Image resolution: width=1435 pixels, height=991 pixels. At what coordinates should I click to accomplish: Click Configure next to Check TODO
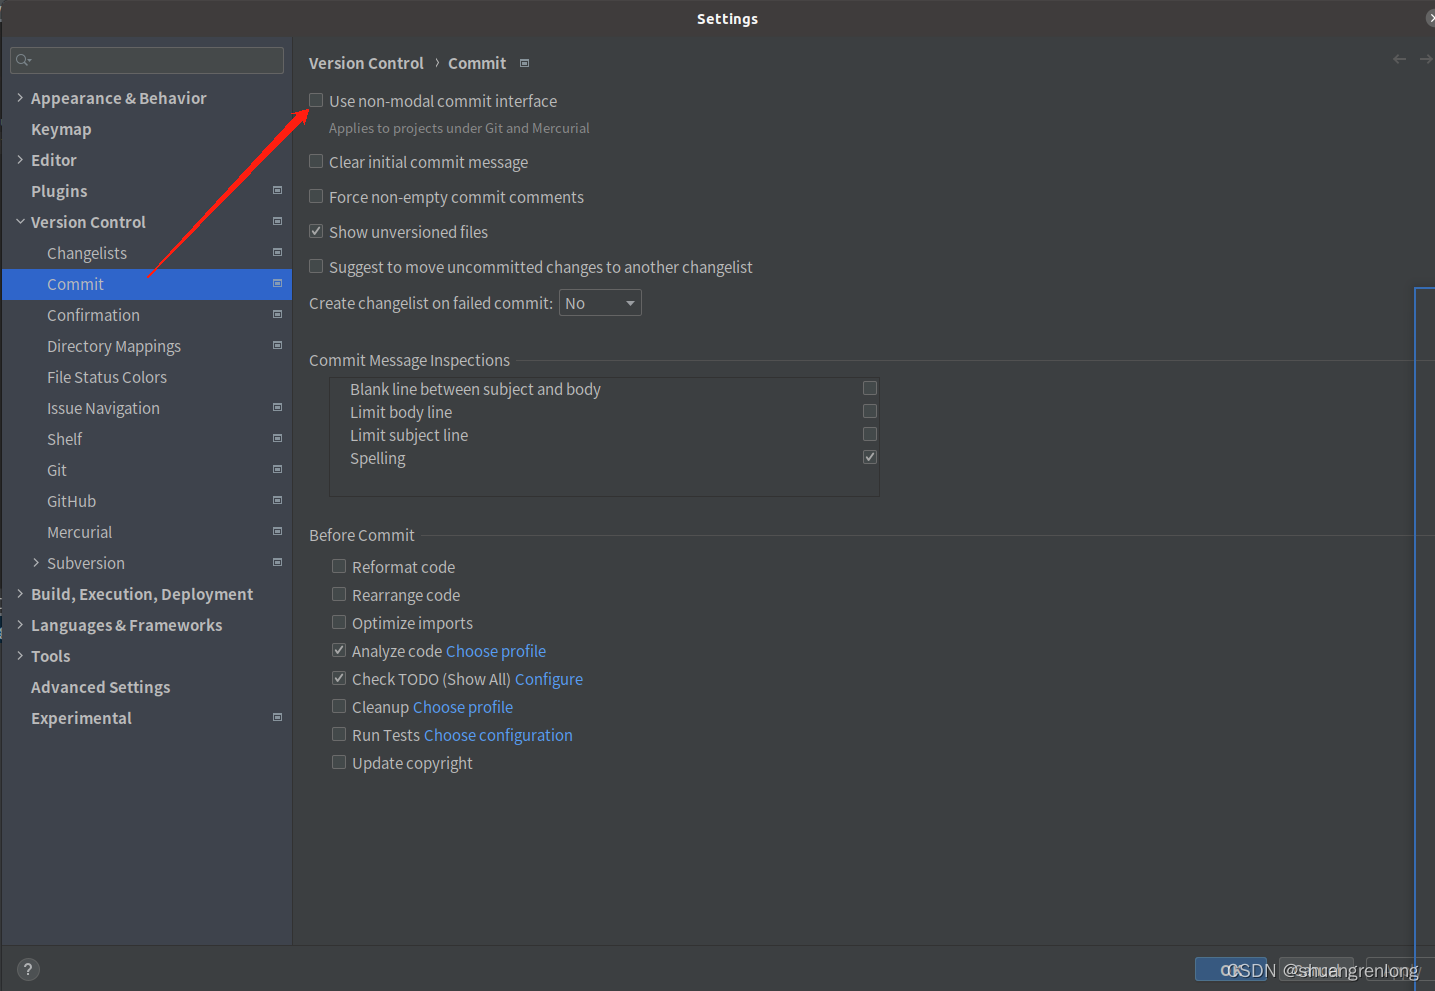pos(548,679)
